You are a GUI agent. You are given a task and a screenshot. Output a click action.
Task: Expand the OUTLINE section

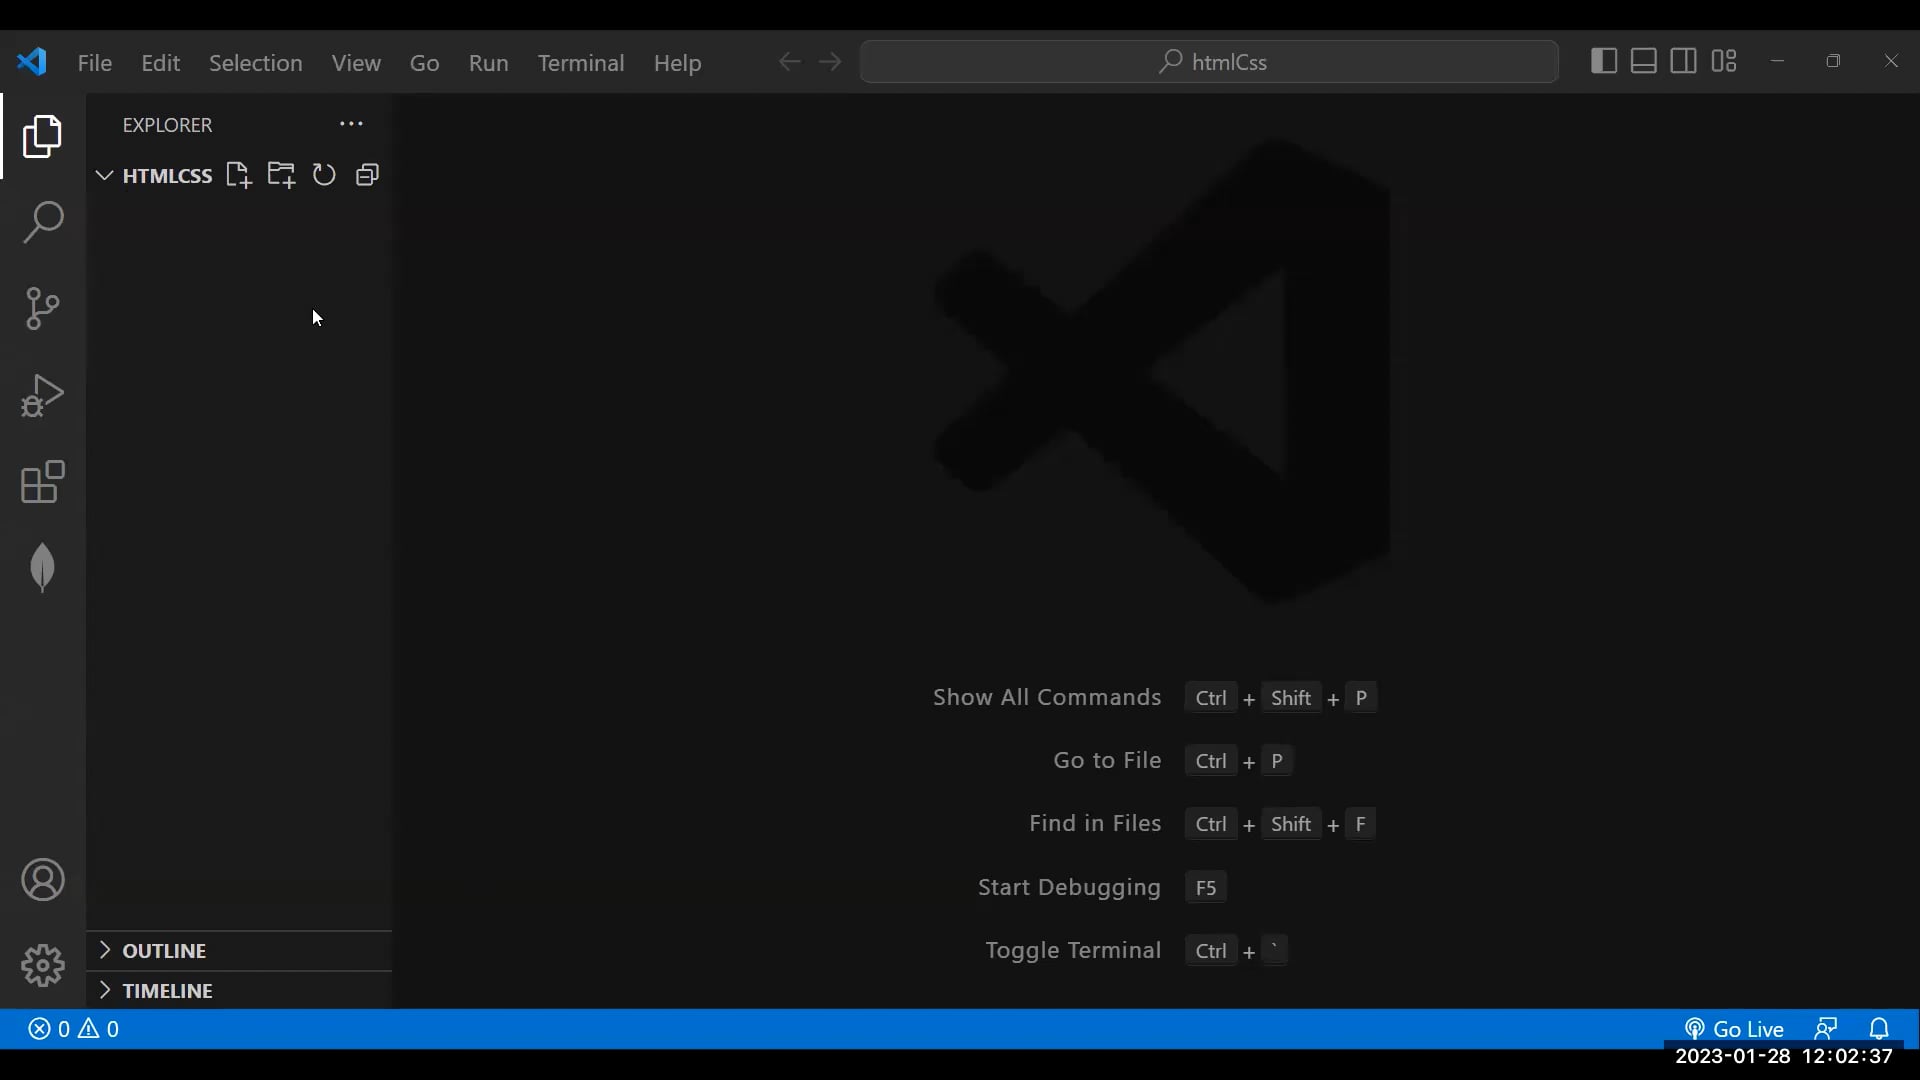[x=164, y=951]
